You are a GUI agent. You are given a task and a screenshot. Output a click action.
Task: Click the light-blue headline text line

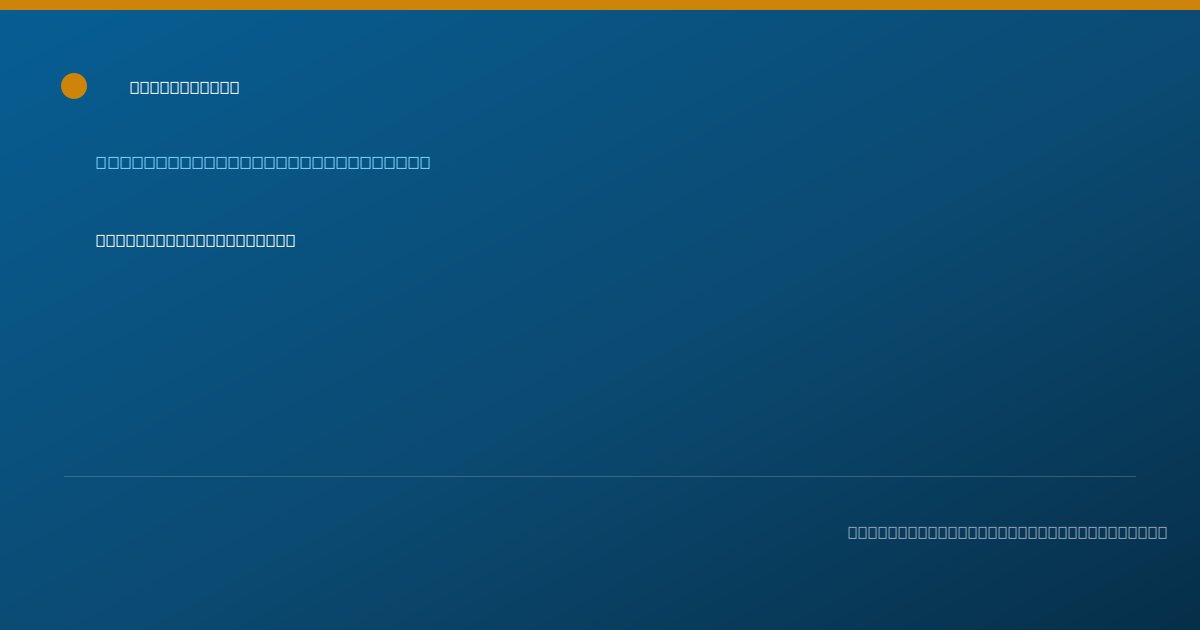point(263,163)
